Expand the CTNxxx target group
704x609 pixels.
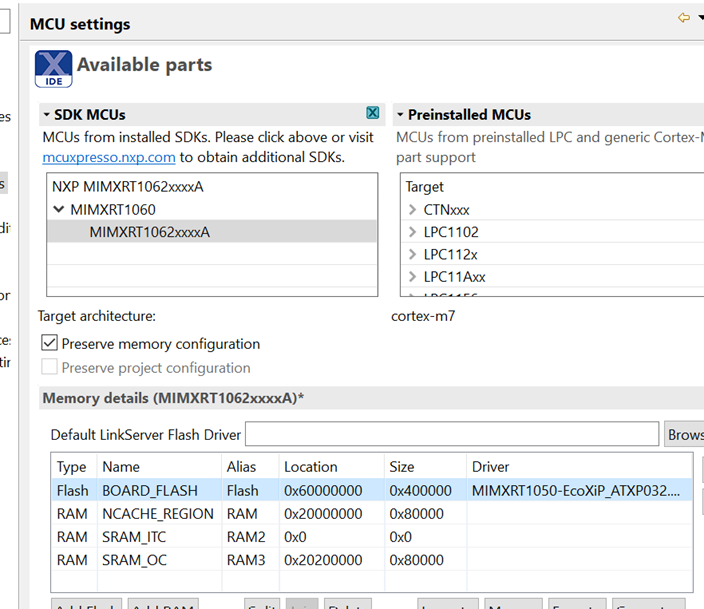tap(413, 210)
